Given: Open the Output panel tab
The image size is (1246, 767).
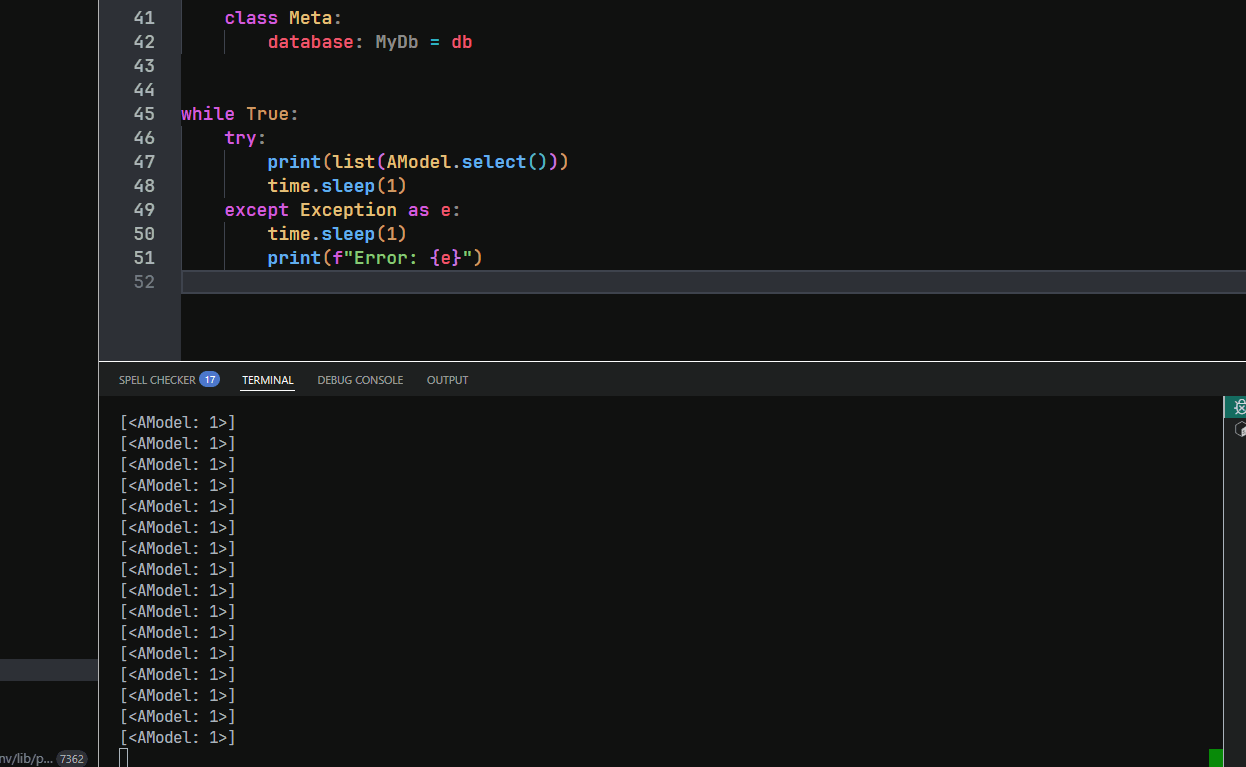Looking at the screenshot, I should pos(447,380).
